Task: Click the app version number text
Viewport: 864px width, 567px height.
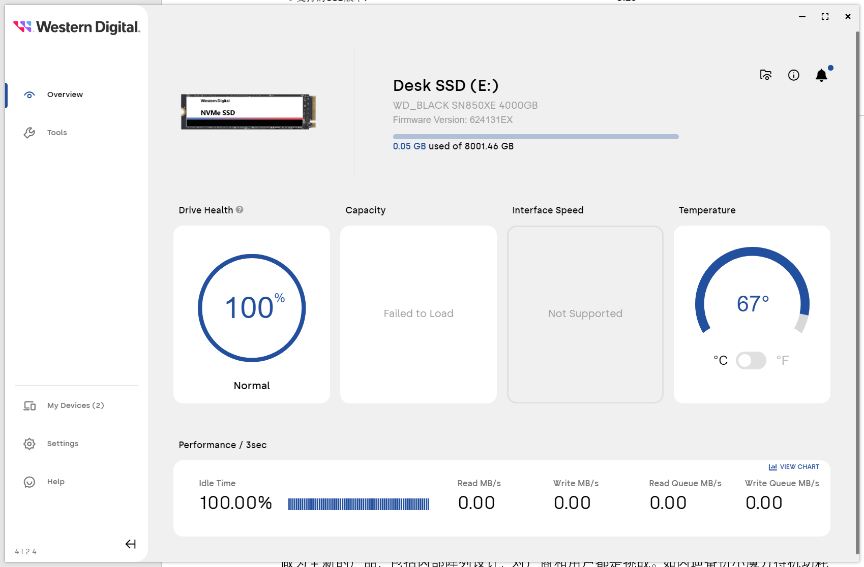Action: [25, 552]
